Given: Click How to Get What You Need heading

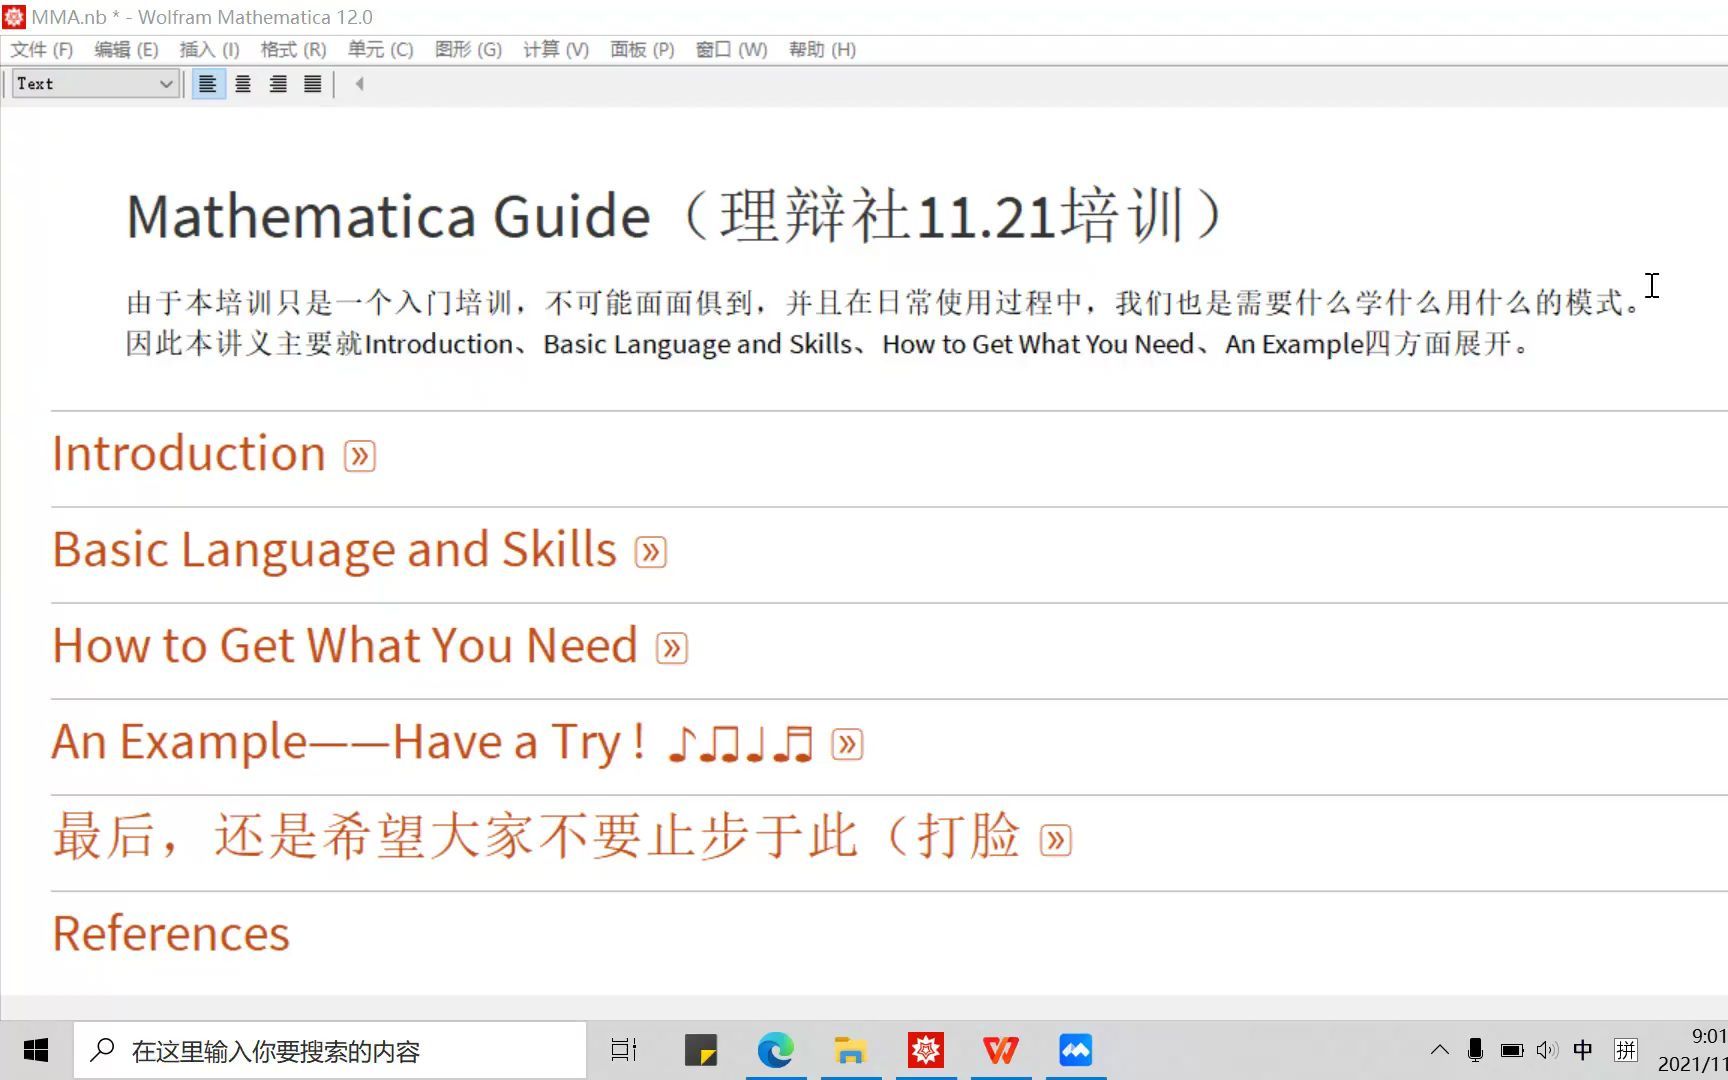Looking at the screenshot, I should tap(345, 646).
